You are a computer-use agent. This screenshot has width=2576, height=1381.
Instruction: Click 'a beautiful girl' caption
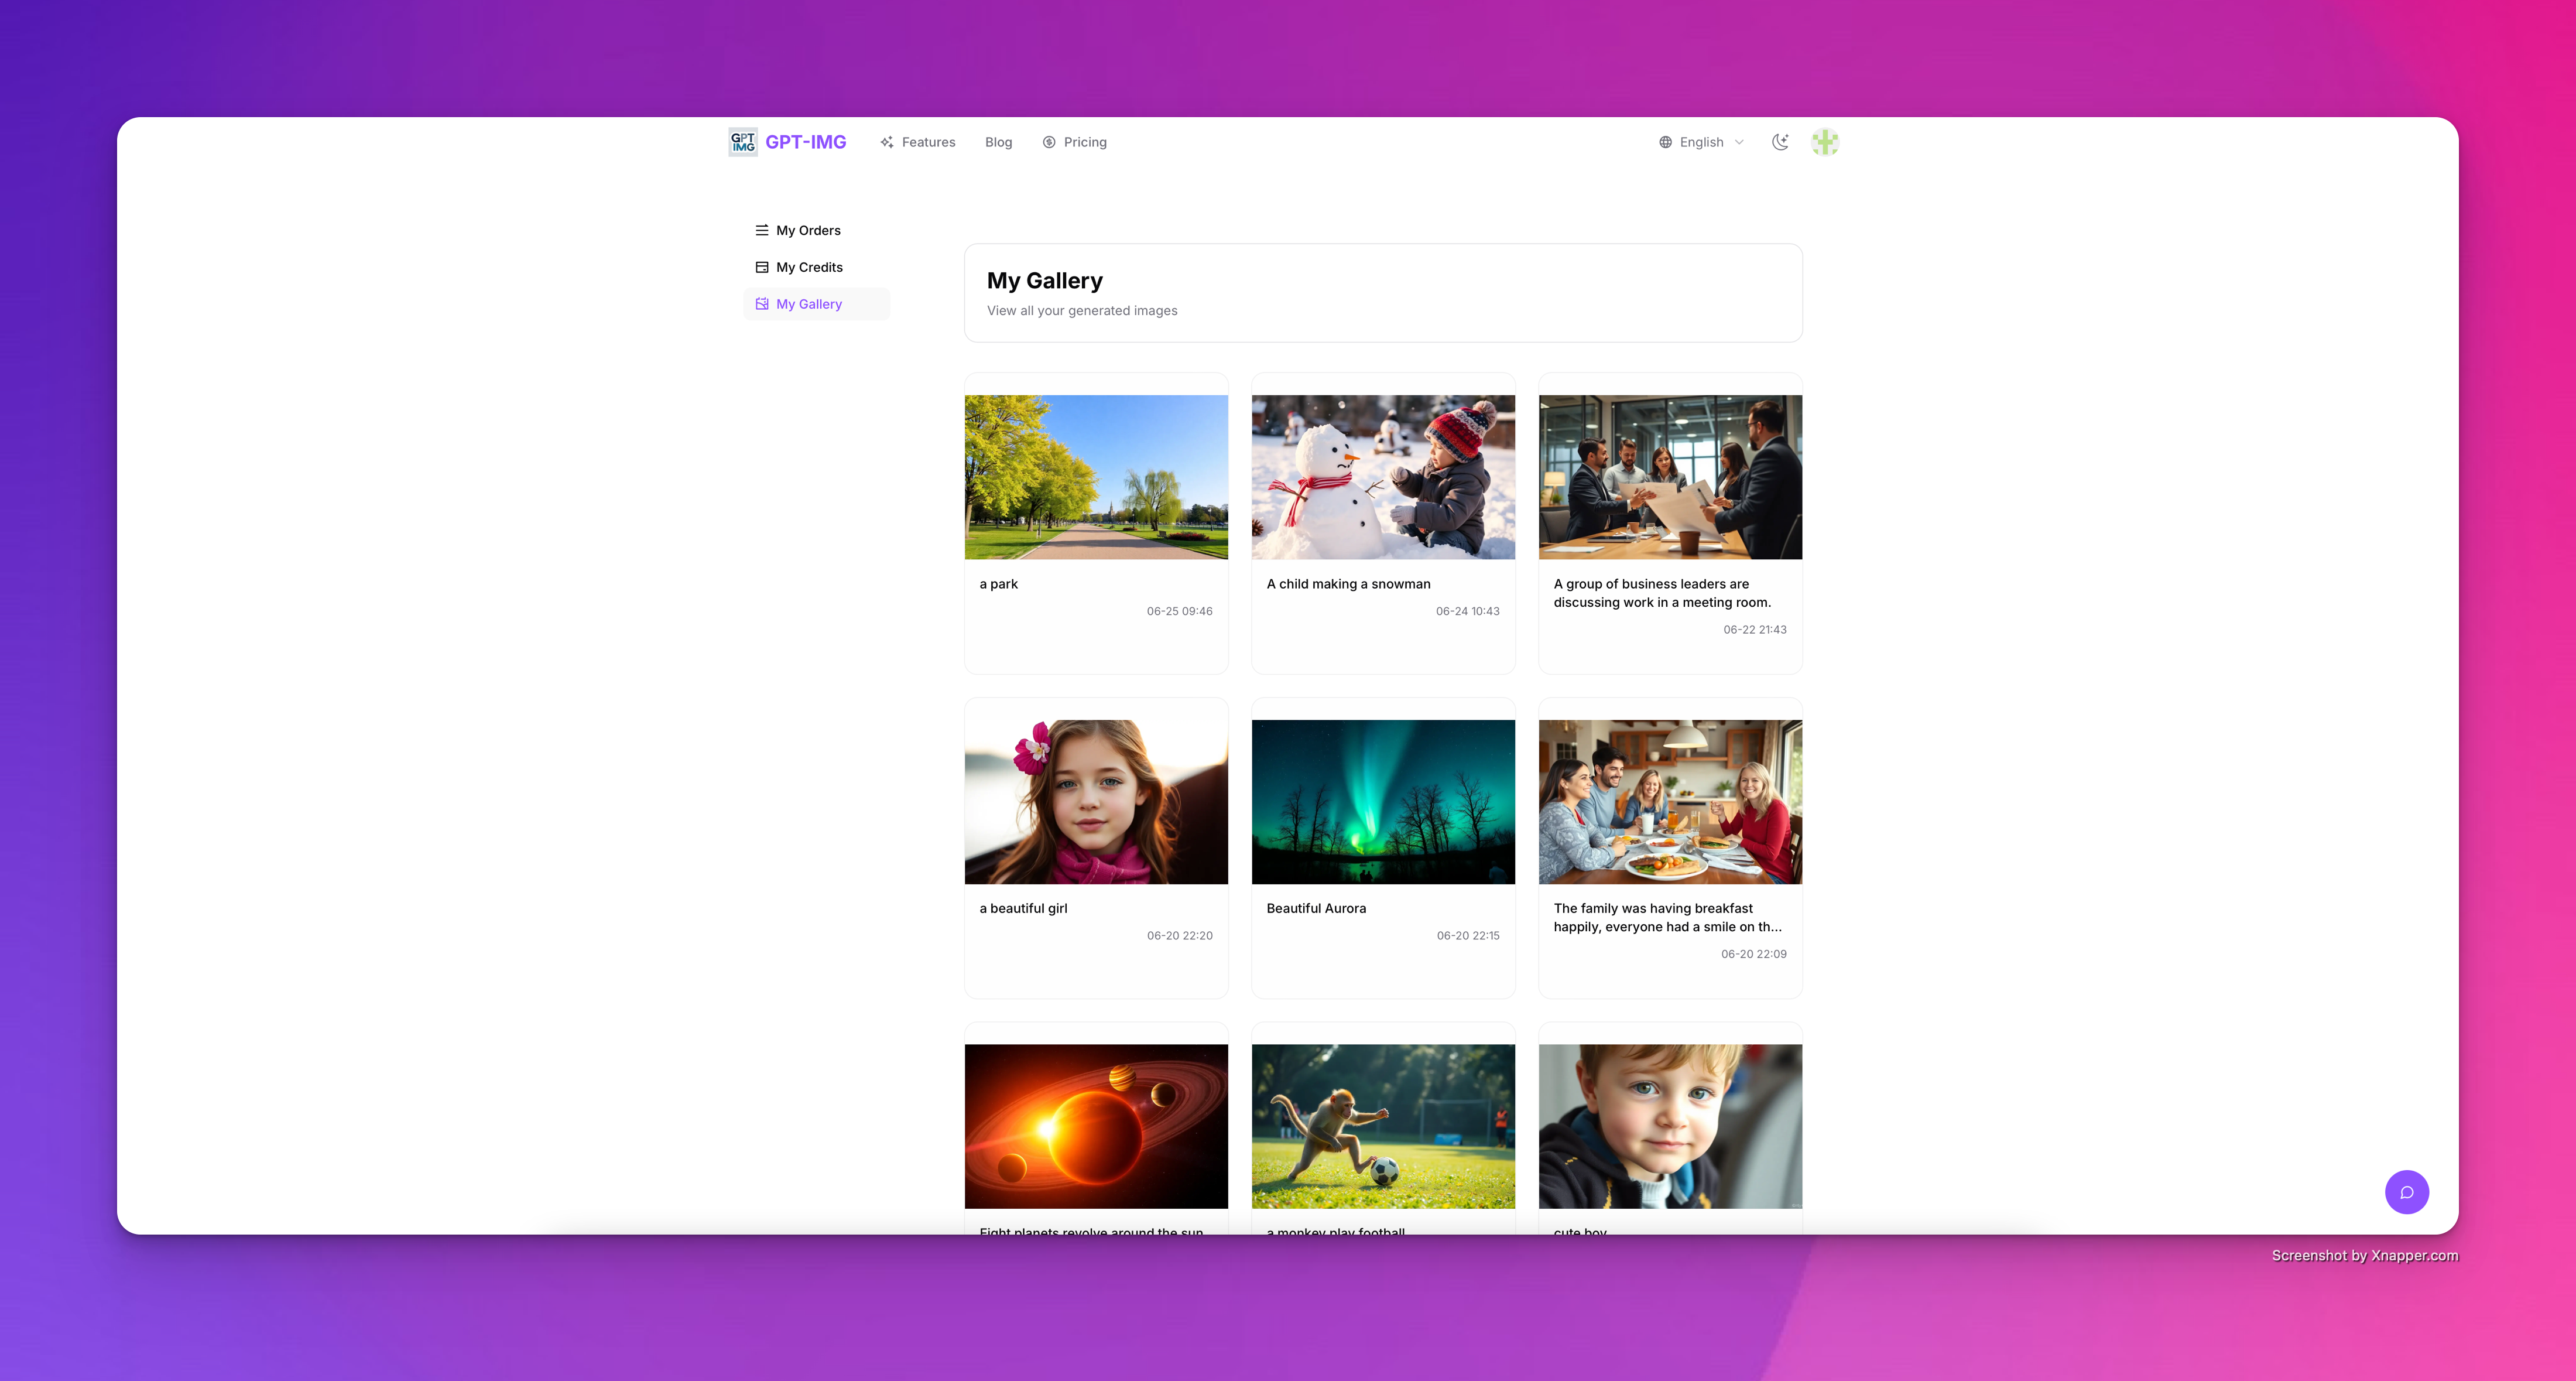1023,908
